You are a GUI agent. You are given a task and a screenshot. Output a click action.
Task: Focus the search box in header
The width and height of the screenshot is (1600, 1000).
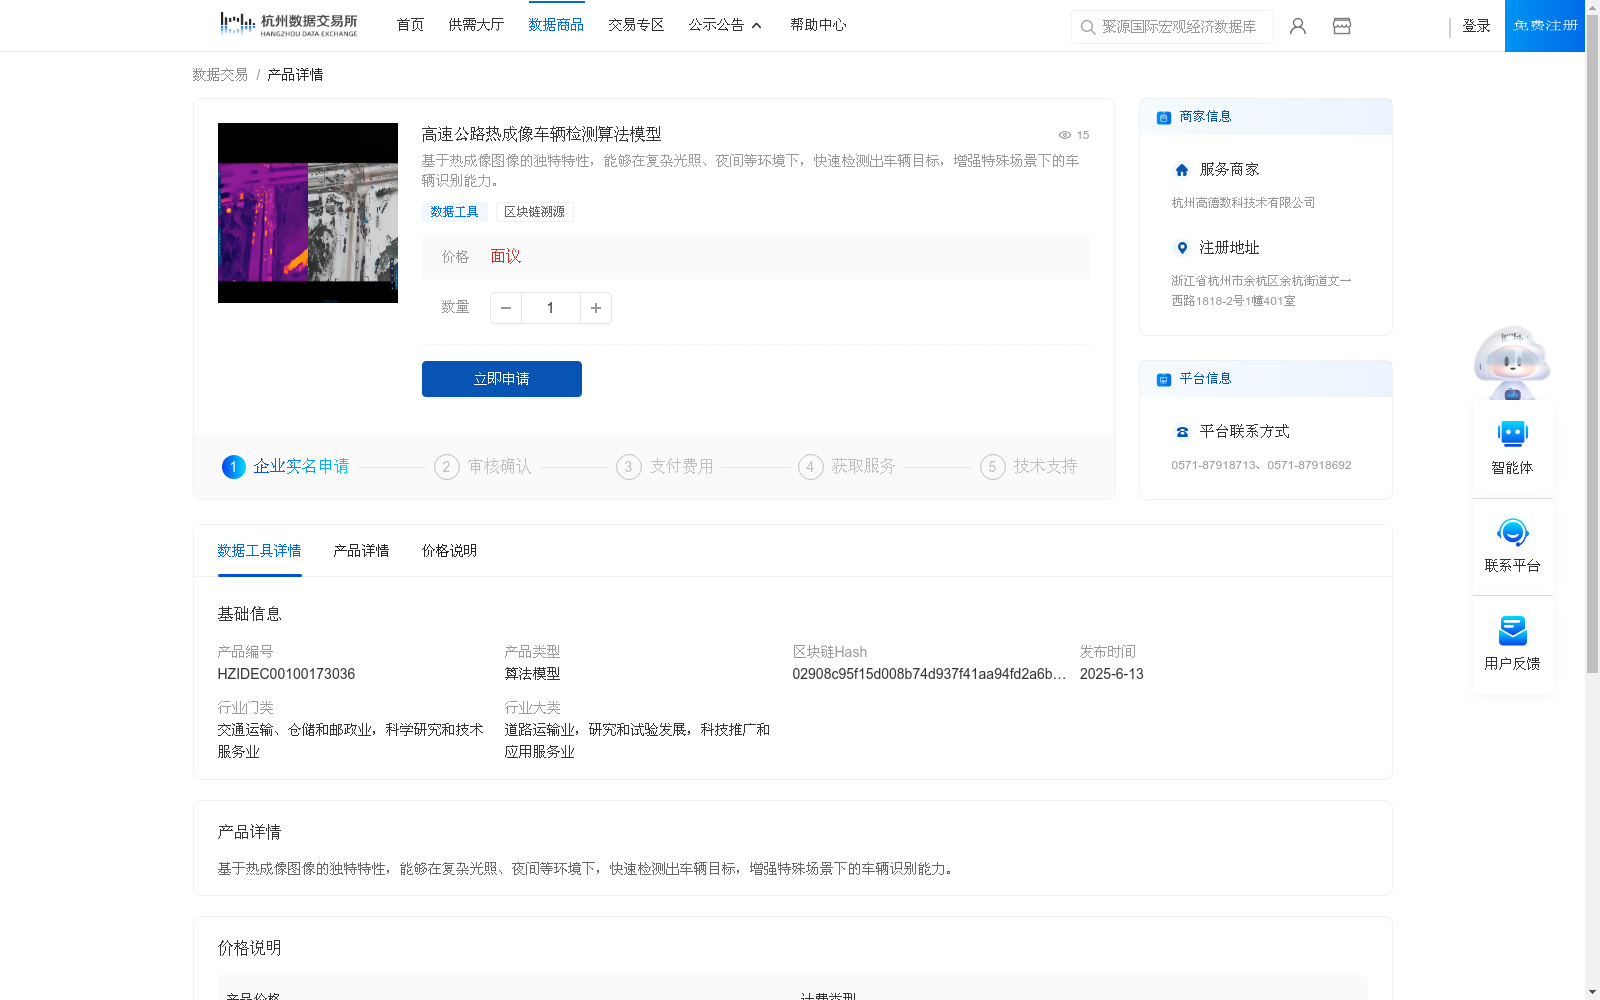pyautogui.click(x=1172, y=27)
